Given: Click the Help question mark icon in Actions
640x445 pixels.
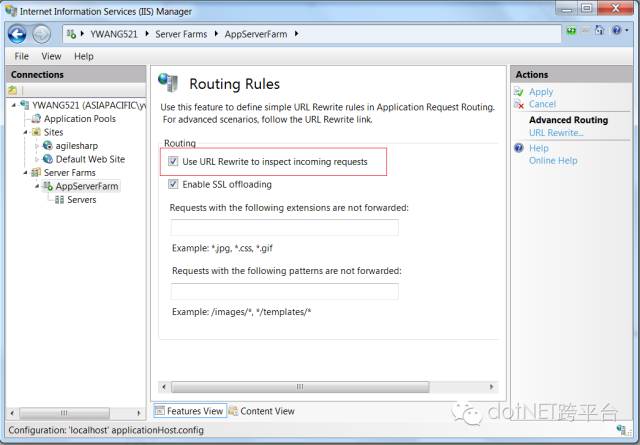Looking at the screenshot, I should [519, 148].
